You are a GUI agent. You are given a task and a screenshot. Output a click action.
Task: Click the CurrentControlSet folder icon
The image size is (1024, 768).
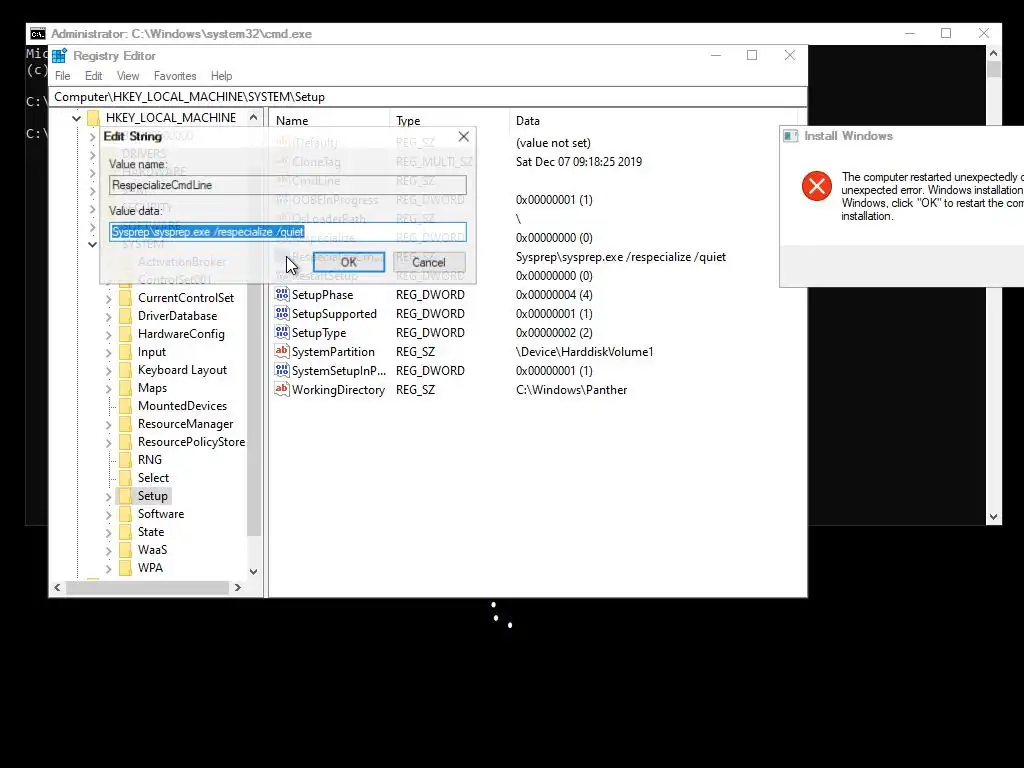[125, 298]
